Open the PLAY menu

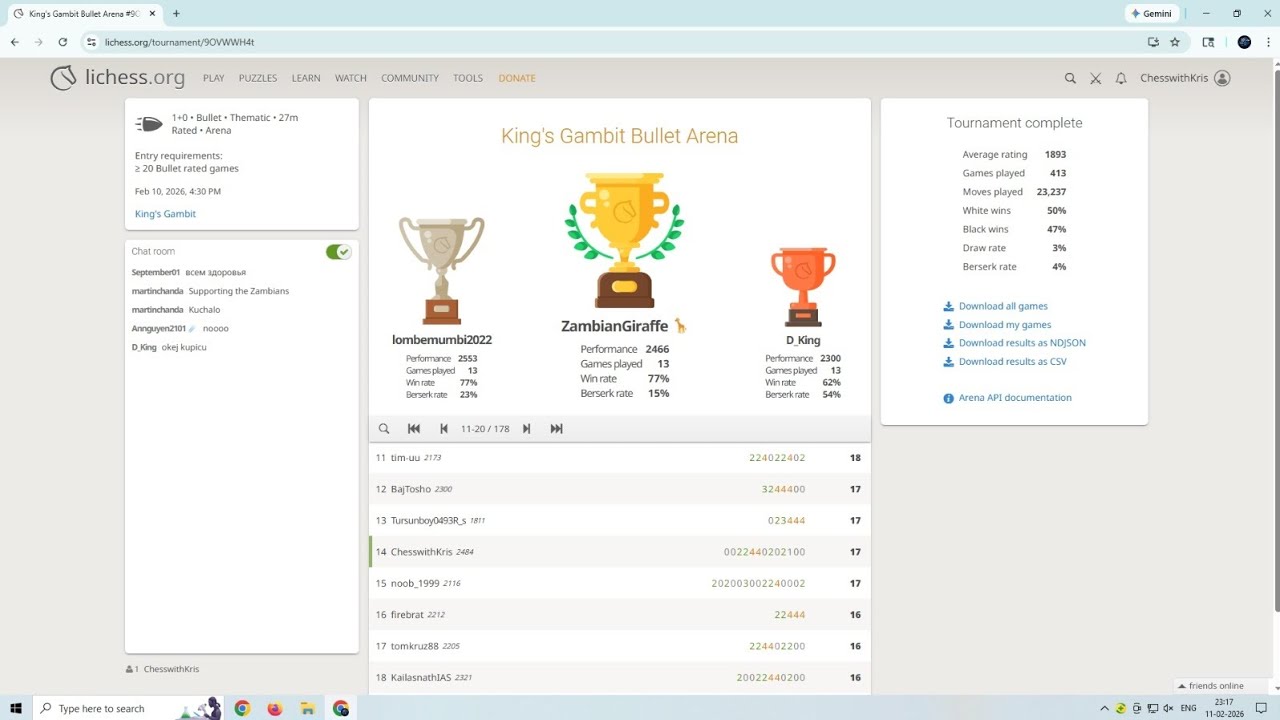(x=214, y=78)
